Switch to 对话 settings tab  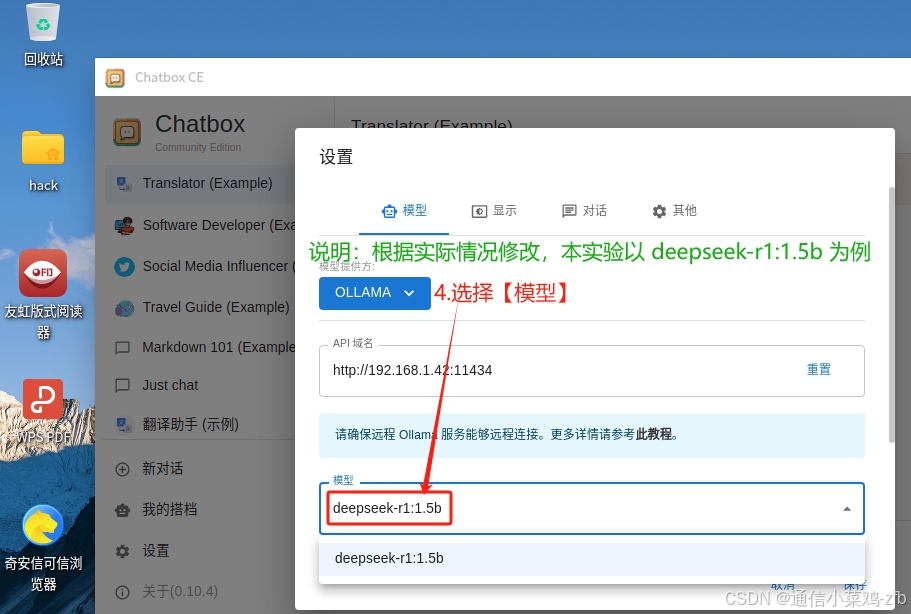tap(584, 211)
